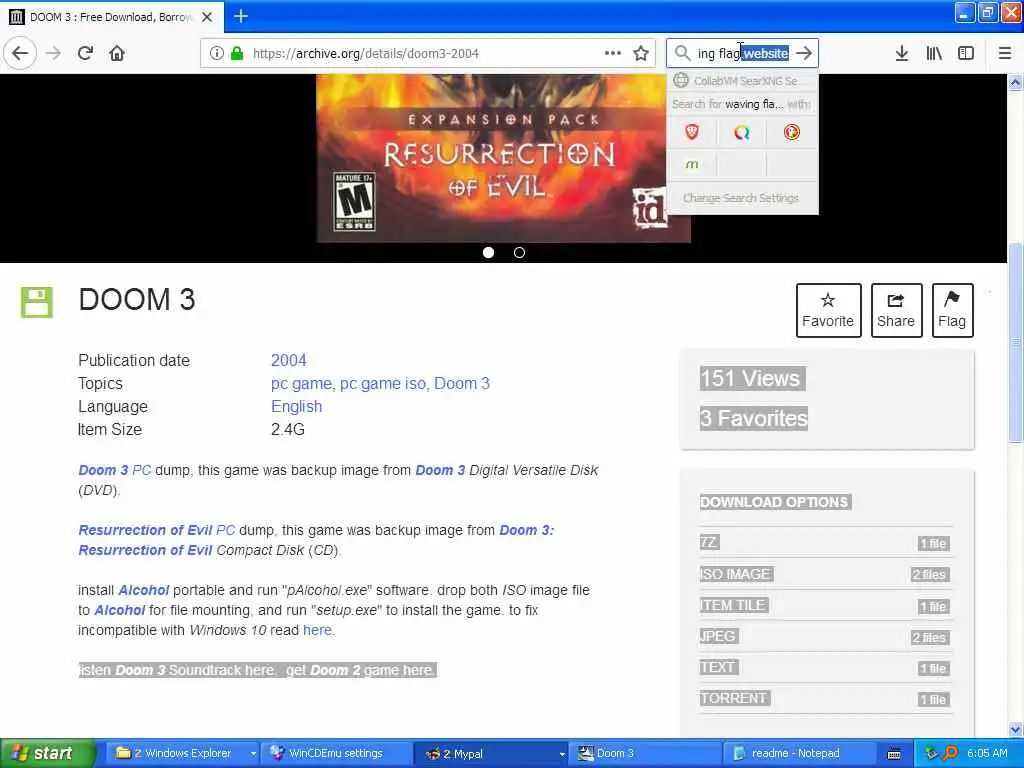
Task: Click into the browser search field
Action: tap(743, 53)
